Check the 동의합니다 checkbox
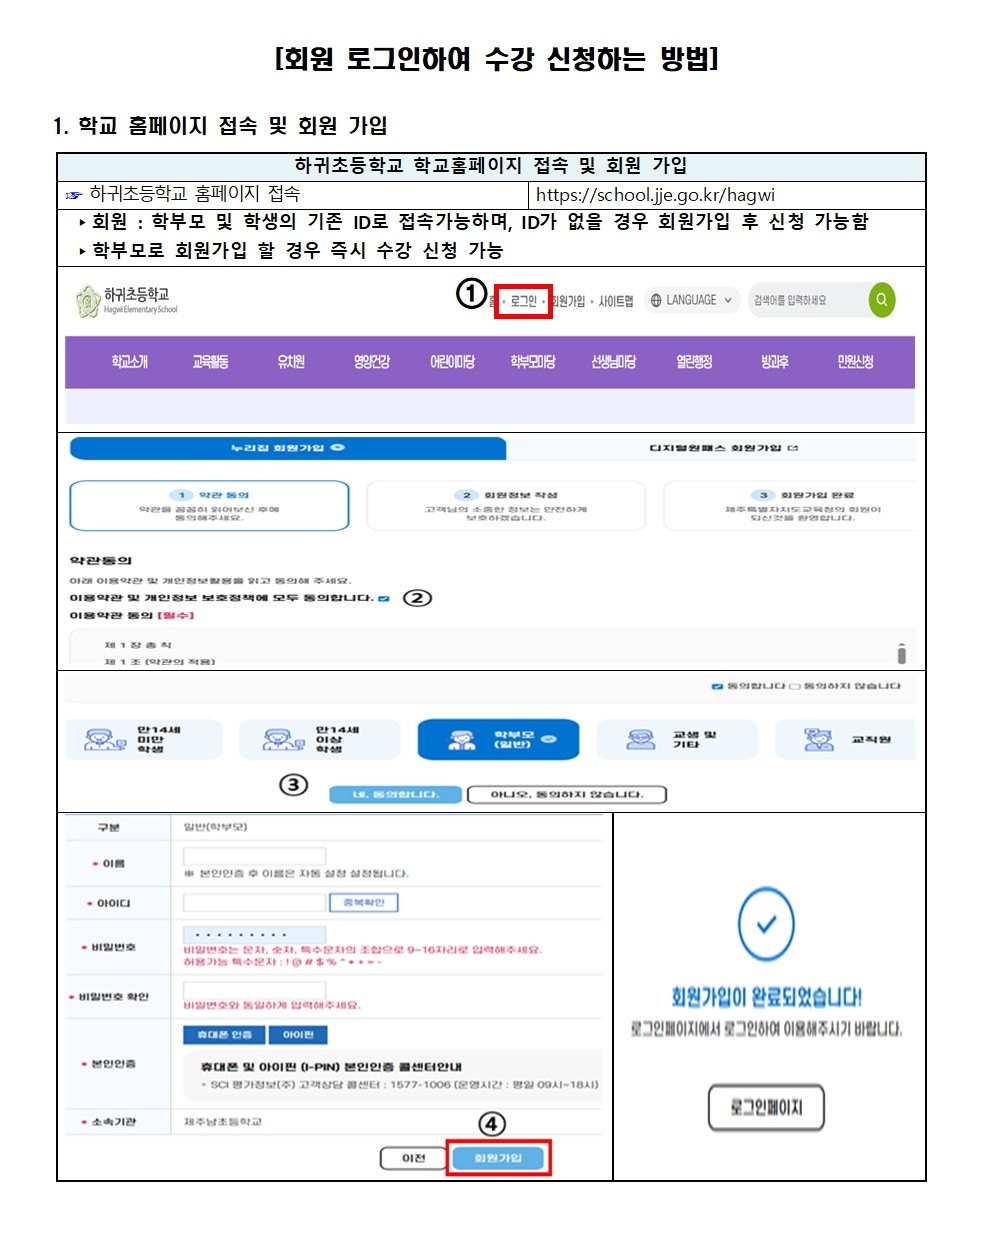Screen dimensions: 992x1255 pyautogui.click(x=716, y=686)
